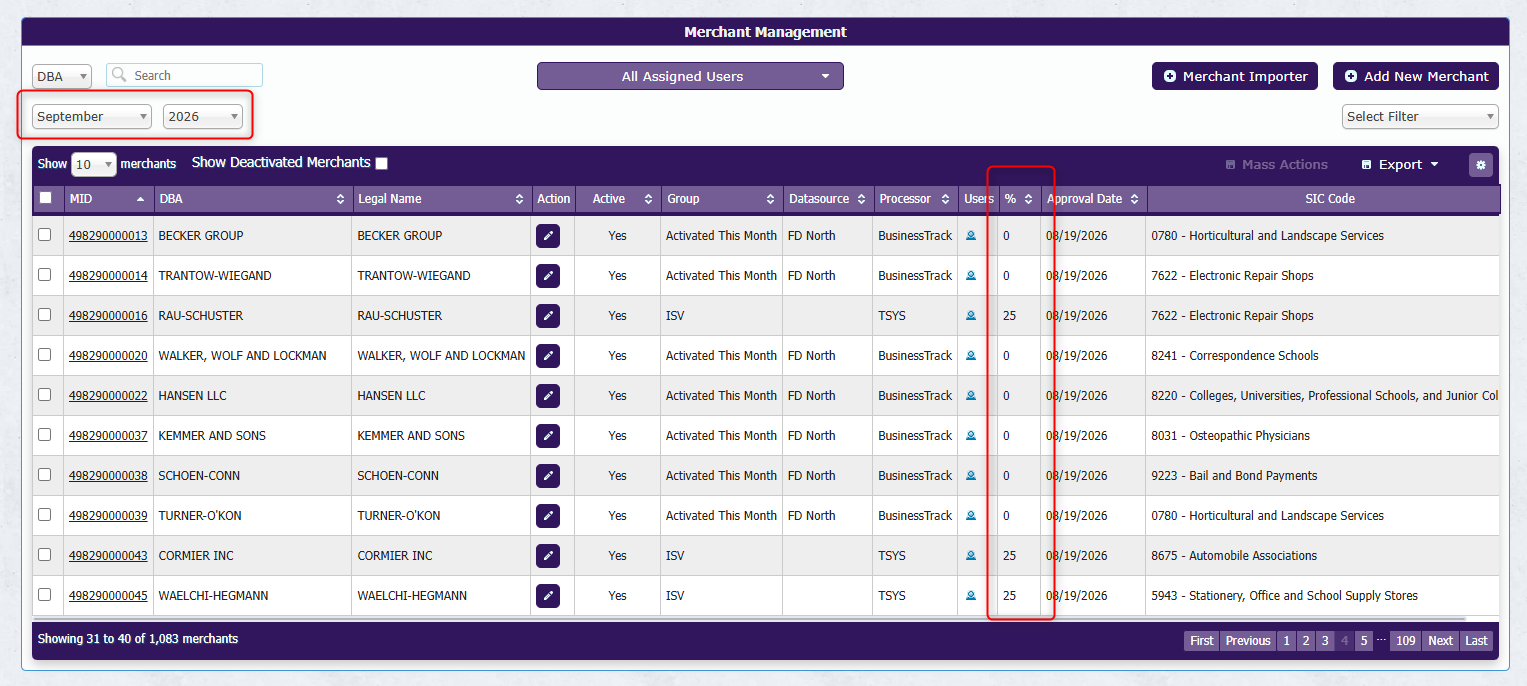Open table settings gear icon

coord(1481,165)
